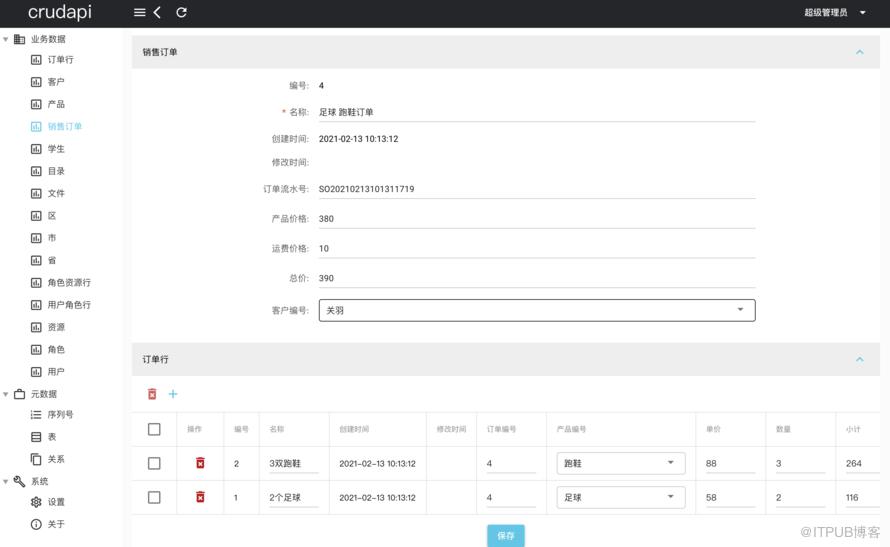This screenshot has width=890, height=547.
Task: Click the chart icon next to 角色资源行
Action: [x=36, y=283]
